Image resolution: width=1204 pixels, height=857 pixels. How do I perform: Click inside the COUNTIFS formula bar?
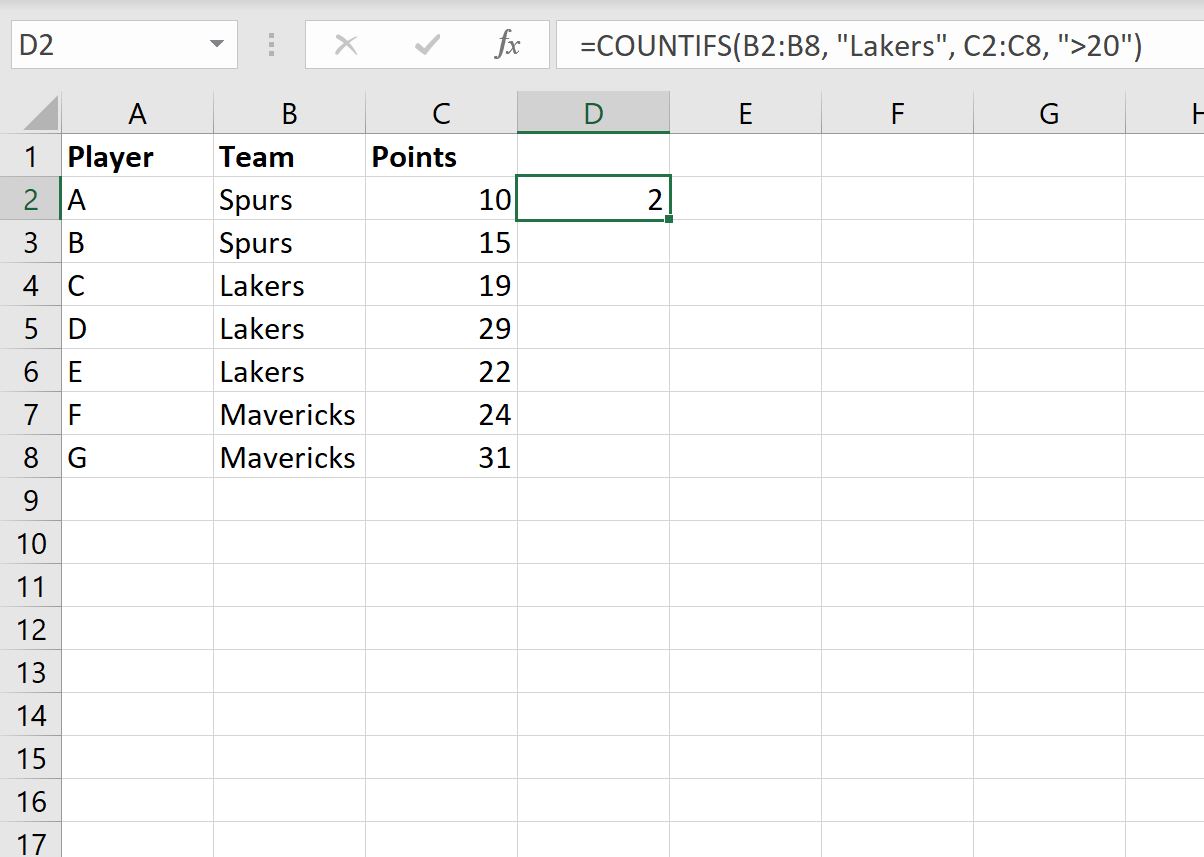880,45
